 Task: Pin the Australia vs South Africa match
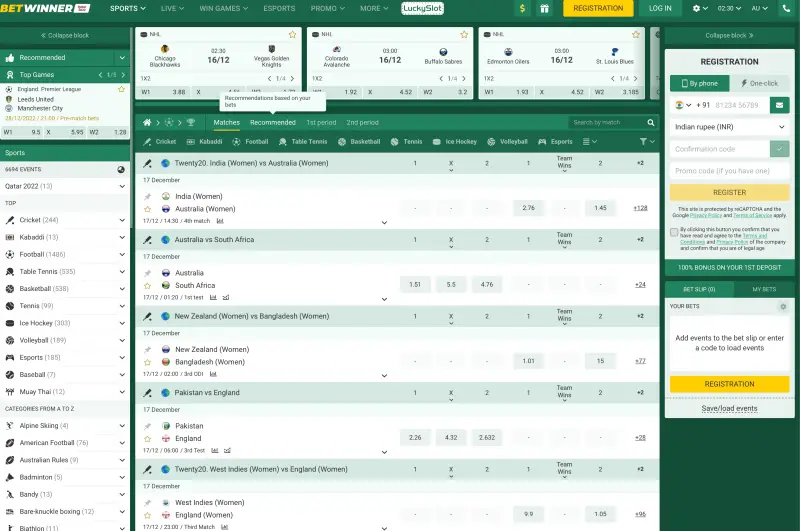[x=147, y=273]
